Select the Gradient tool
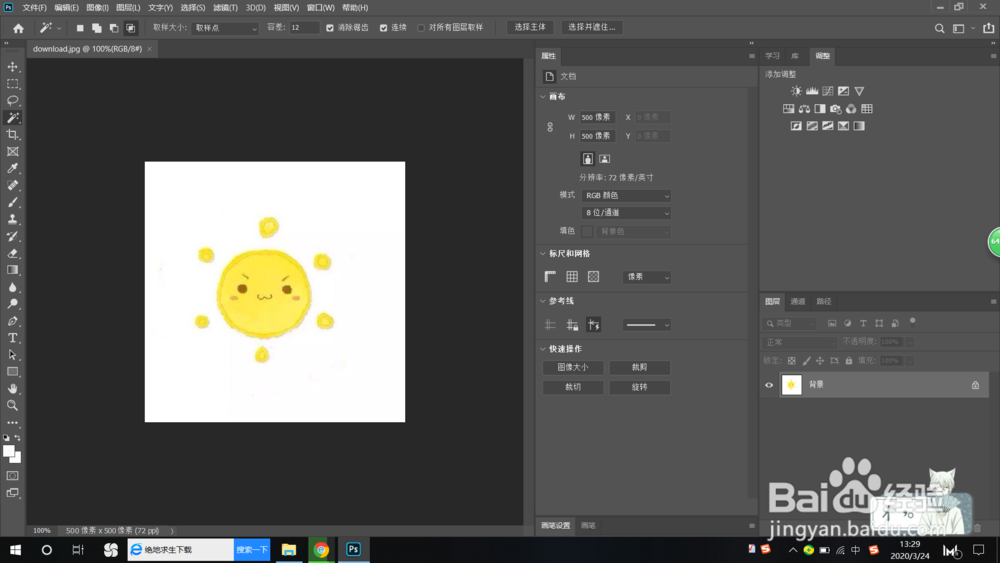 tap(12, 270)
